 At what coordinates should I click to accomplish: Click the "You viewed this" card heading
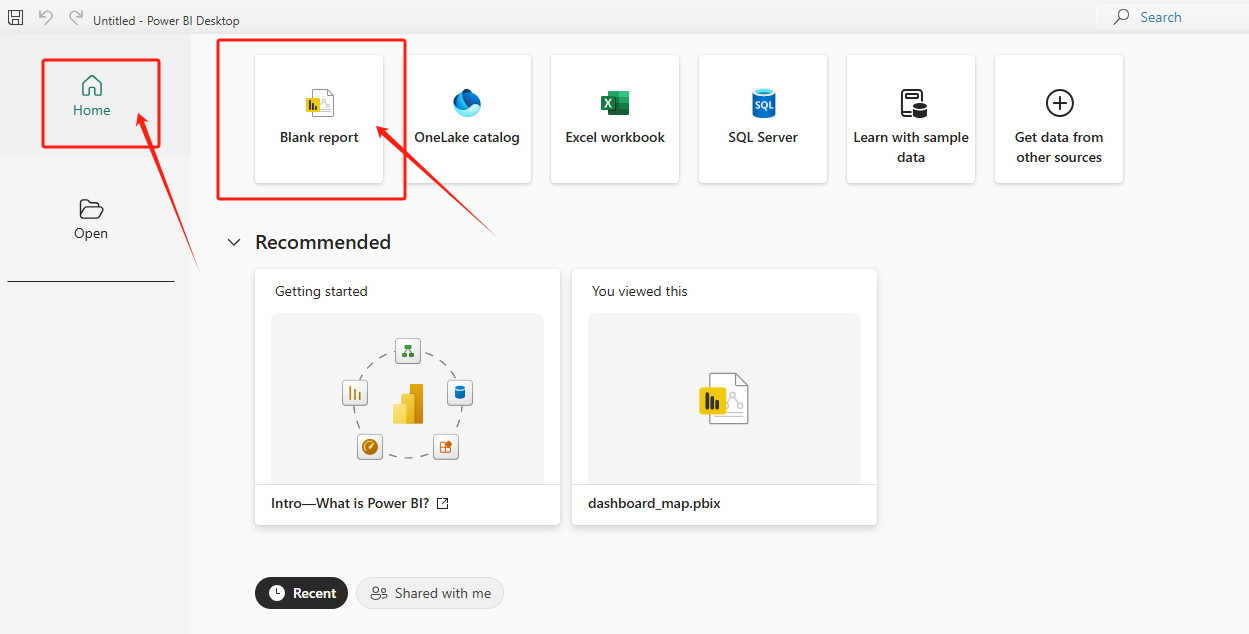[640, 291]
